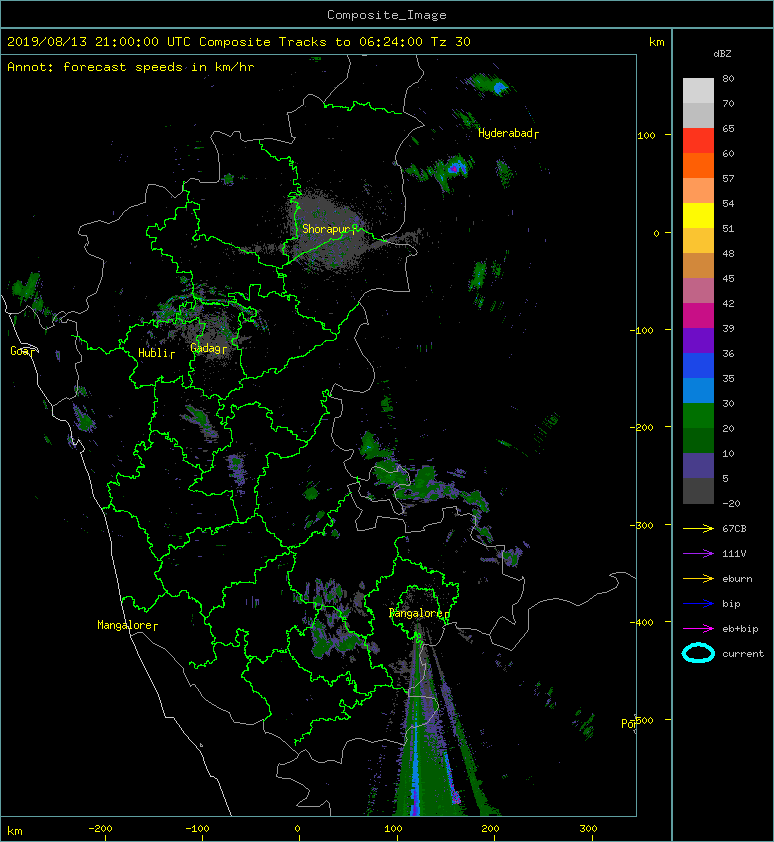Select the light orange 57 dBZ swatch

pyautogui.click(x=698, y=191)
